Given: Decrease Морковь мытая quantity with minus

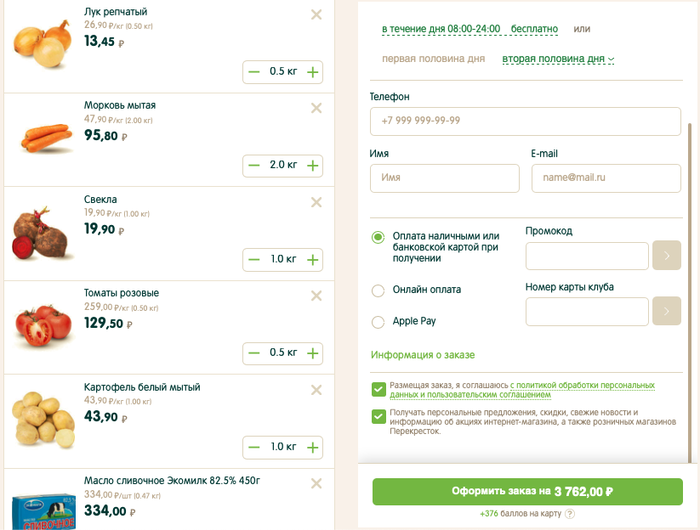Looking at the screenshot, I should (x=254, y=165).
